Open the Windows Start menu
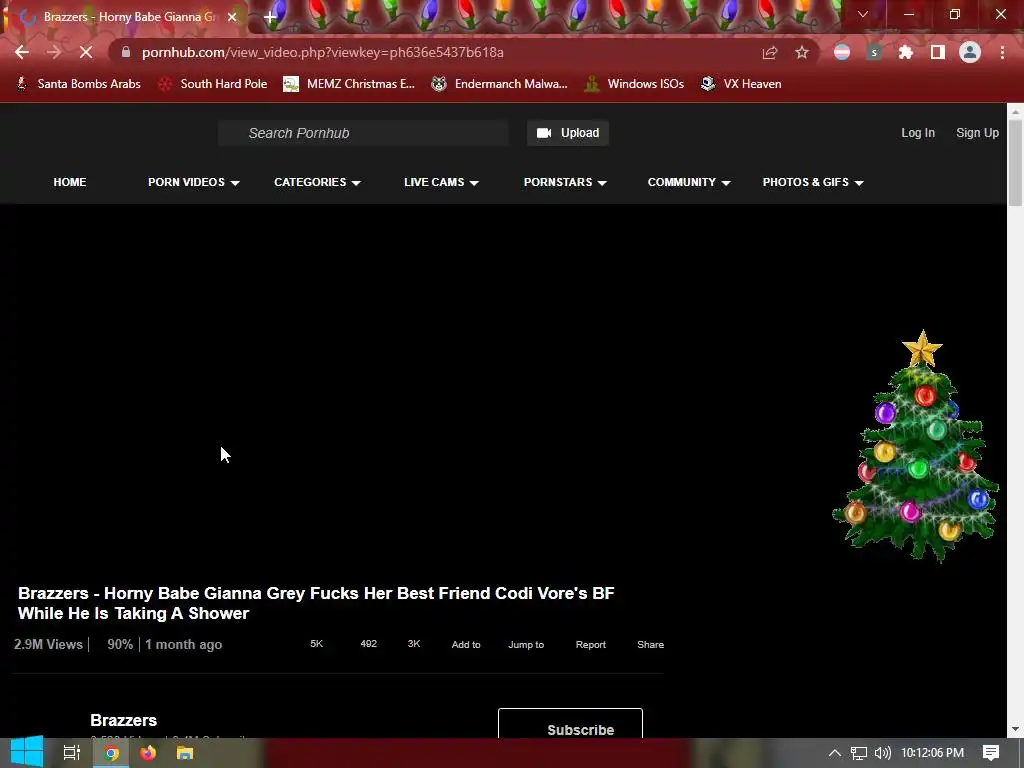Viewport: 1024px width, 768px height. (x=26, y=753)
